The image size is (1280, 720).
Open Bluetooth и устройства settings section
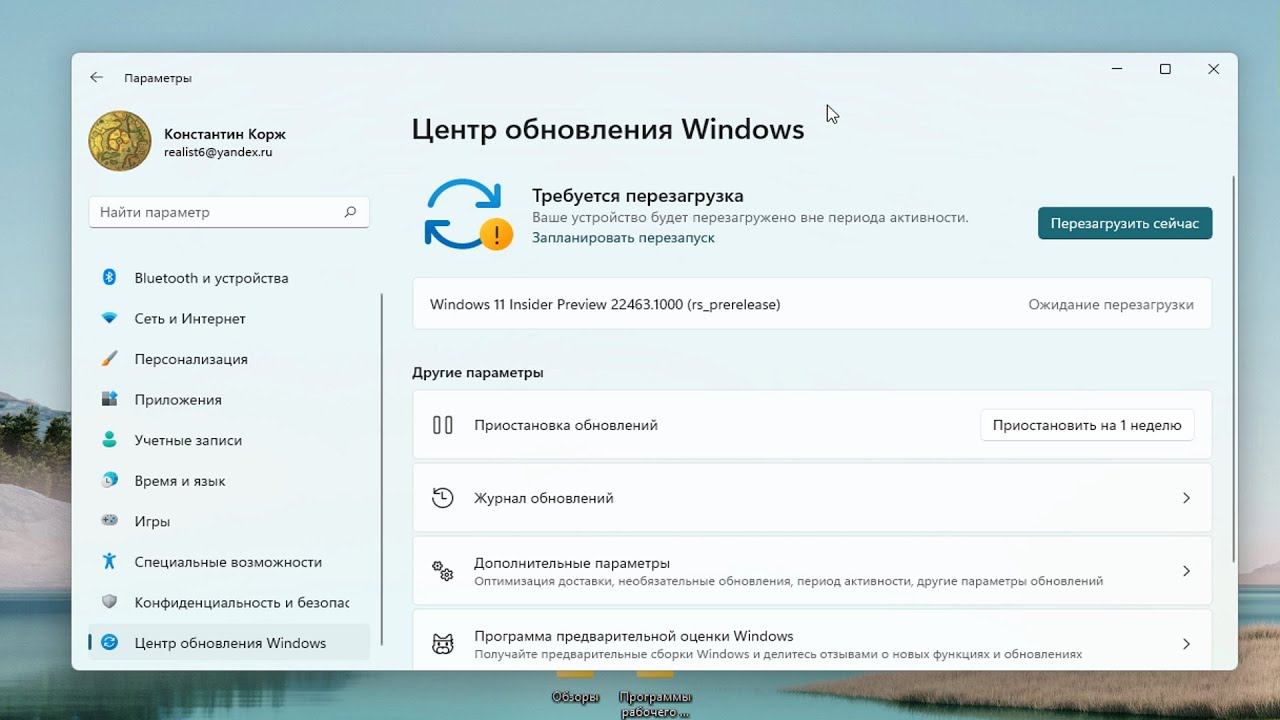[x=229, y=278]
